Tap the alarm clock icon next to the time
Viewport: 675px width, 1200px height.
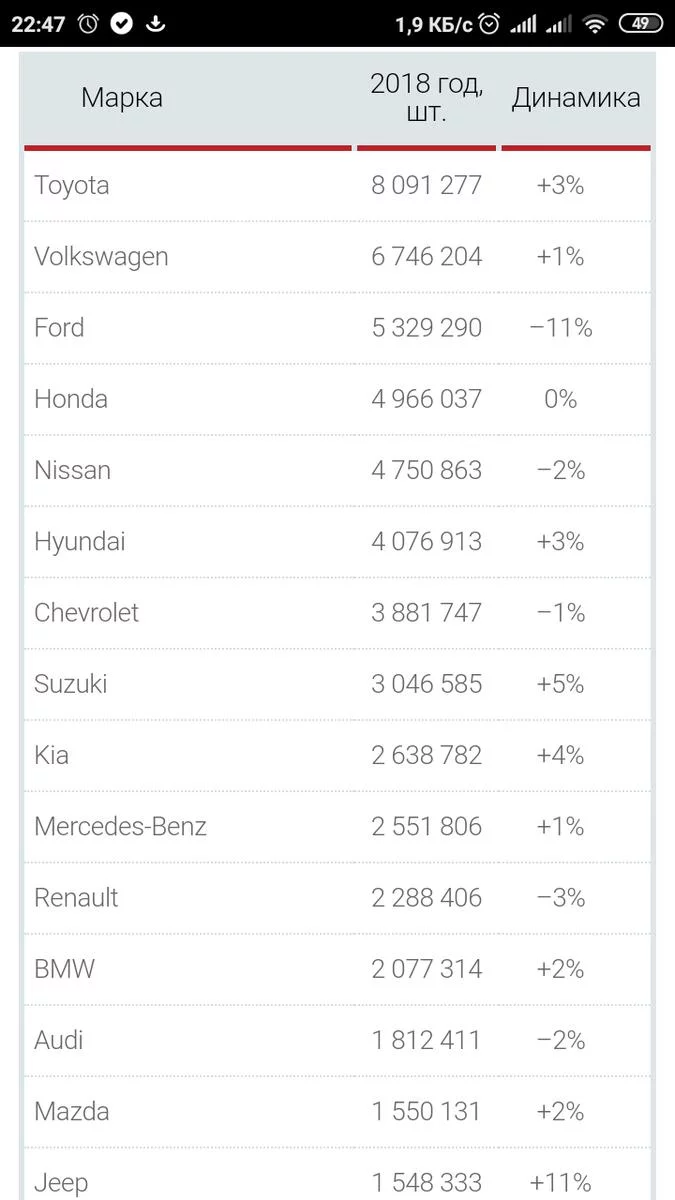[88, 24]
